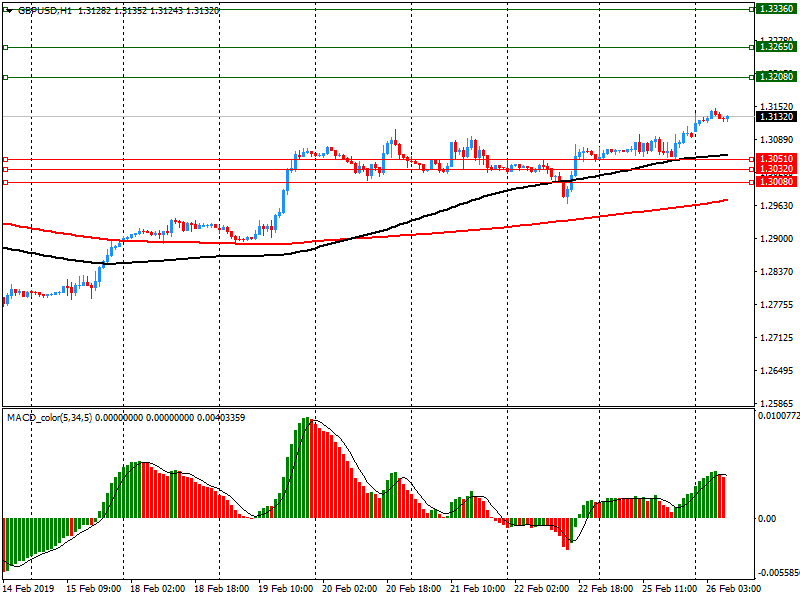Click the red 1.30510 price level tag
Image resolution: width=800 pixels, height=600 pixels.
click(776, 159)
